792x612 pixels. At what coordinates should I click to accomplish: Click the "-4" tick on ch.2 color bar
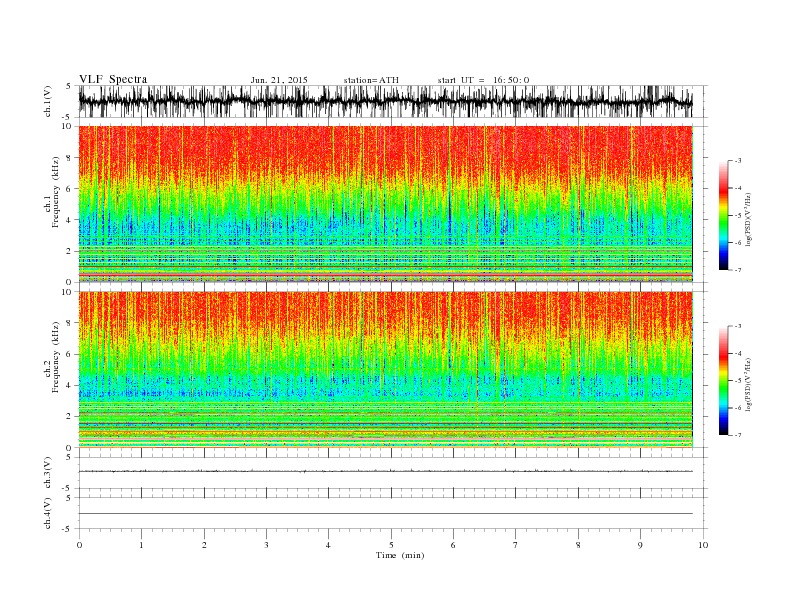(x=738, y=353)
